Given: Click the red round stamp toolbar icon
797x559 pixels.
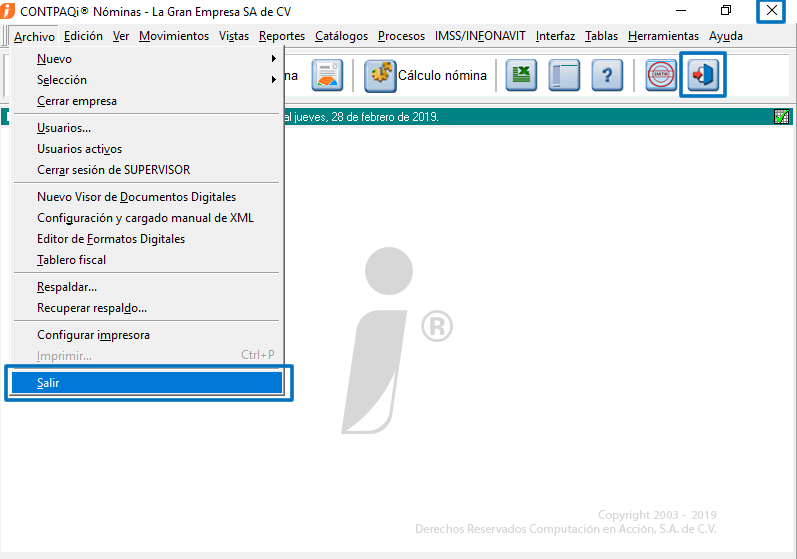Looking at the screenshot, I should (661, 75).
